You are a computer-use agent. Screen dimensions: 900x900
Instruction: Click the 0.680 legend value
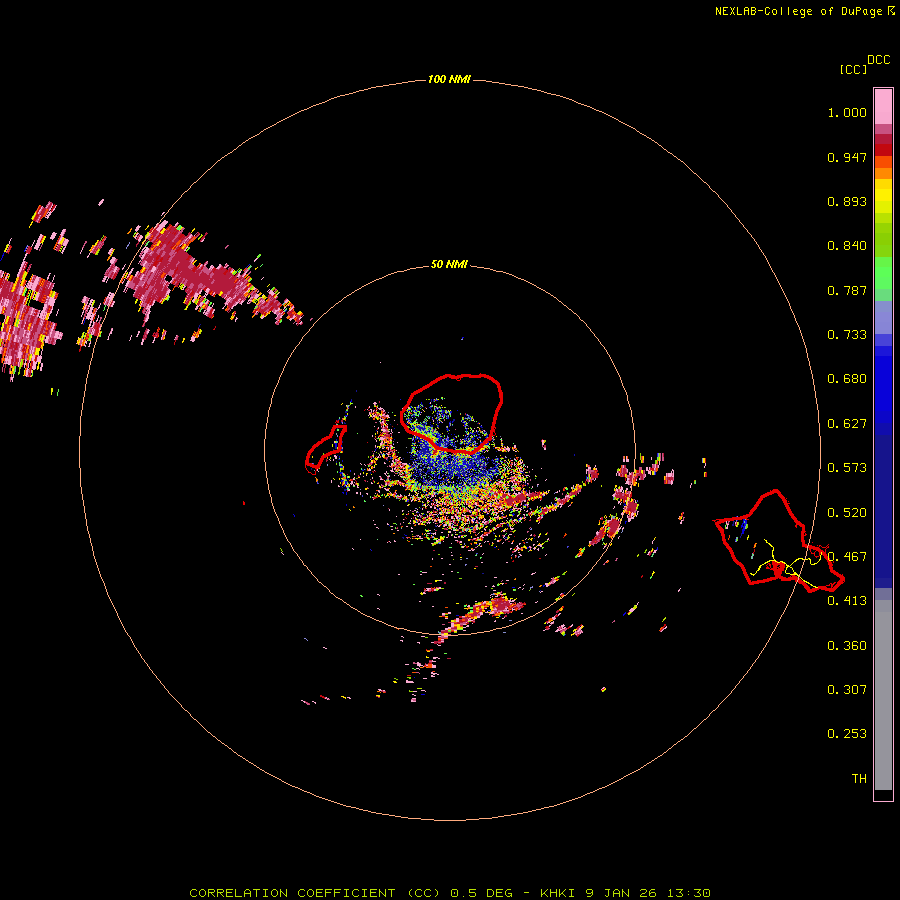(x=847, y=379)
